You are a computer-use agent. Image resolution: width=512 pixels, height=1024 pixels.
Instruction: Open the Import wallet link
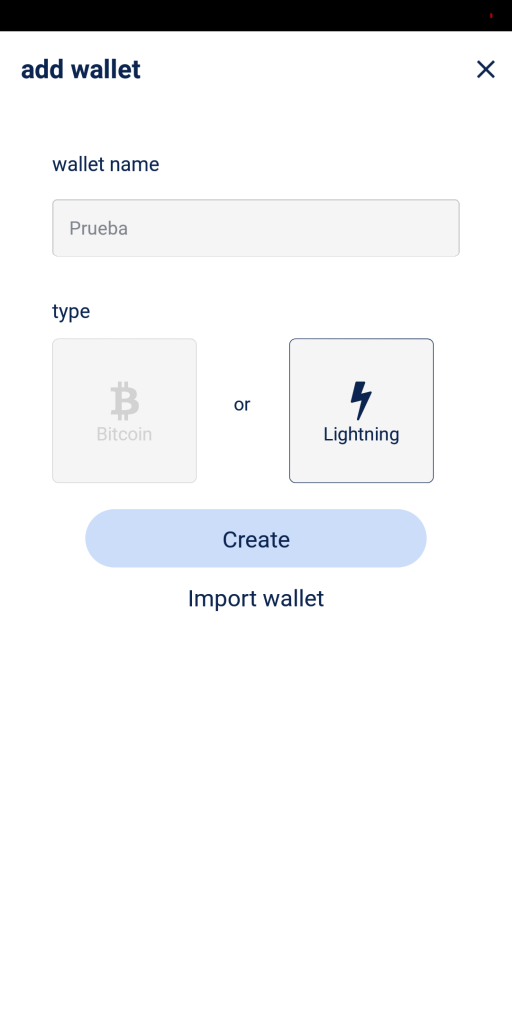click(256, 598)
